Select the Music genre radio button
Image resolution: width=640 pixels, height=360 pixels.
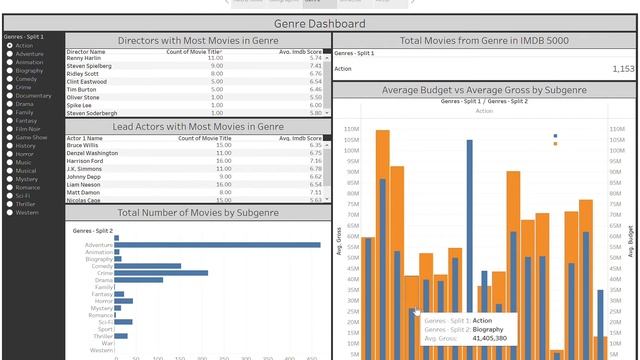10,162
